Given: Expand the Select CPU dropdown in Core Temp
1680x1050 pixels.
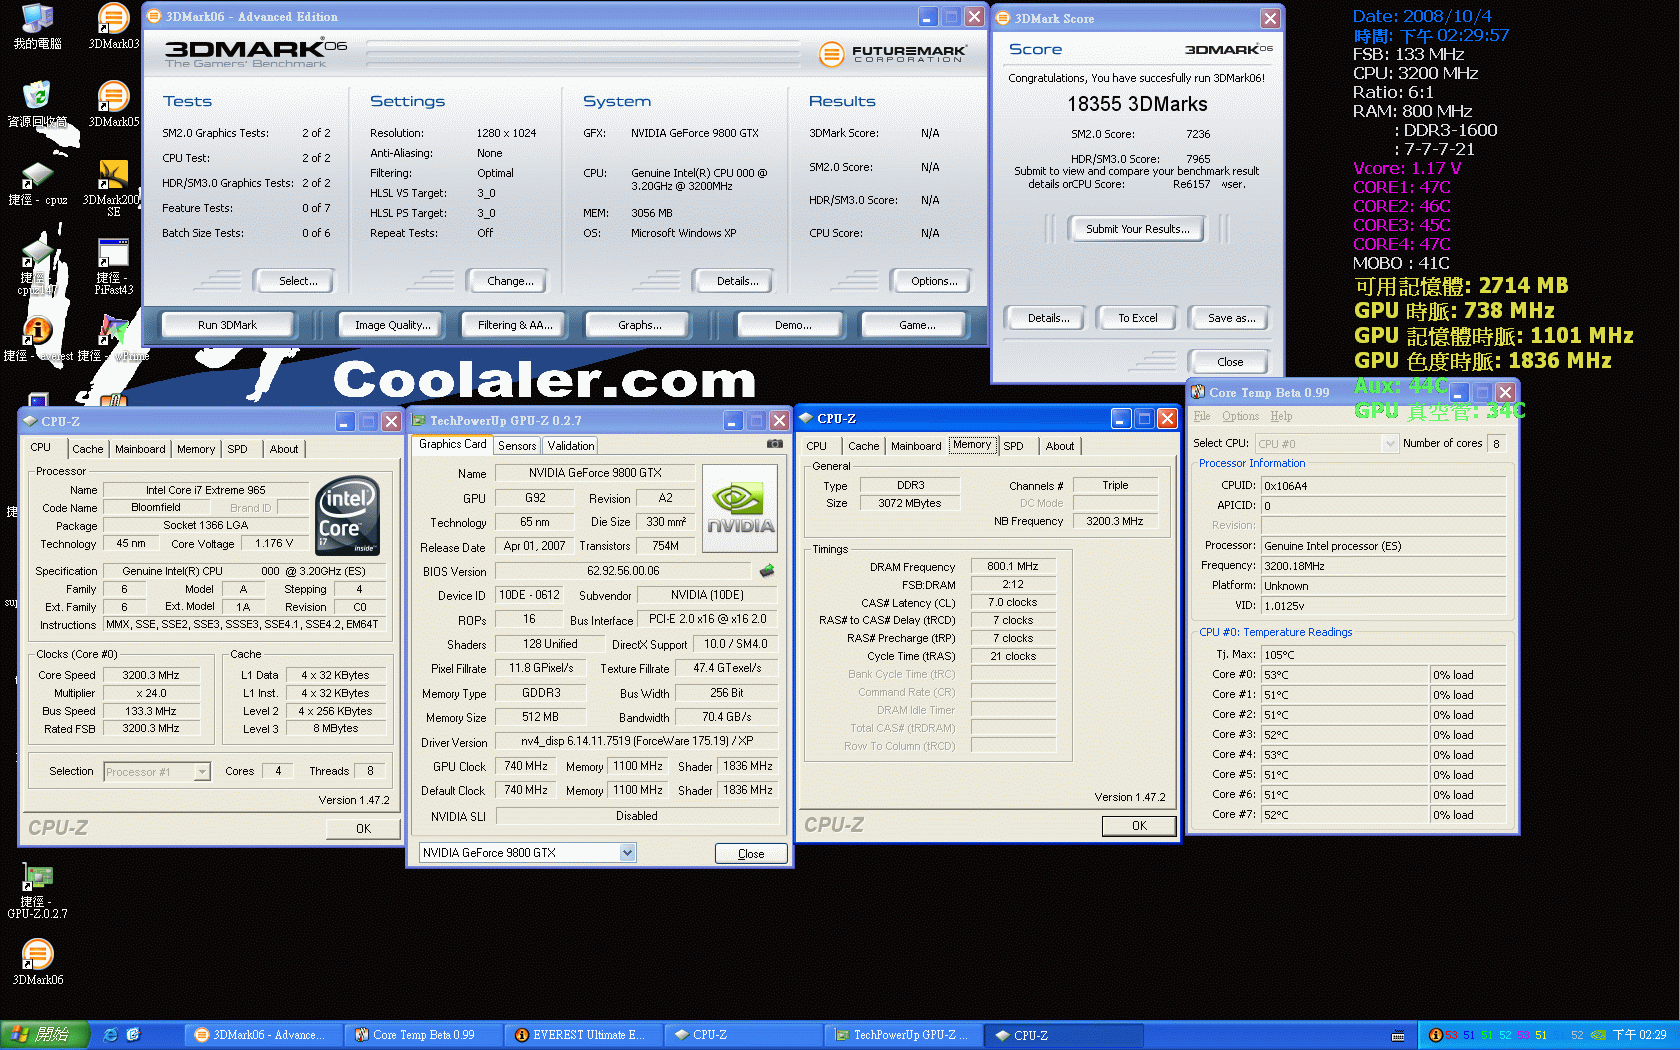Looking at the screenshot, I should pos(1389,443).
